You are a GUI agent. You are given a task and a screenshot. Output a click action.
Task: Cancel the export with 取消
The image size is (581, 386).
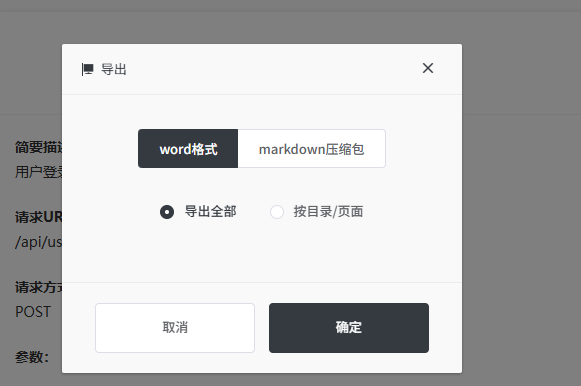[x=175, y=328]
